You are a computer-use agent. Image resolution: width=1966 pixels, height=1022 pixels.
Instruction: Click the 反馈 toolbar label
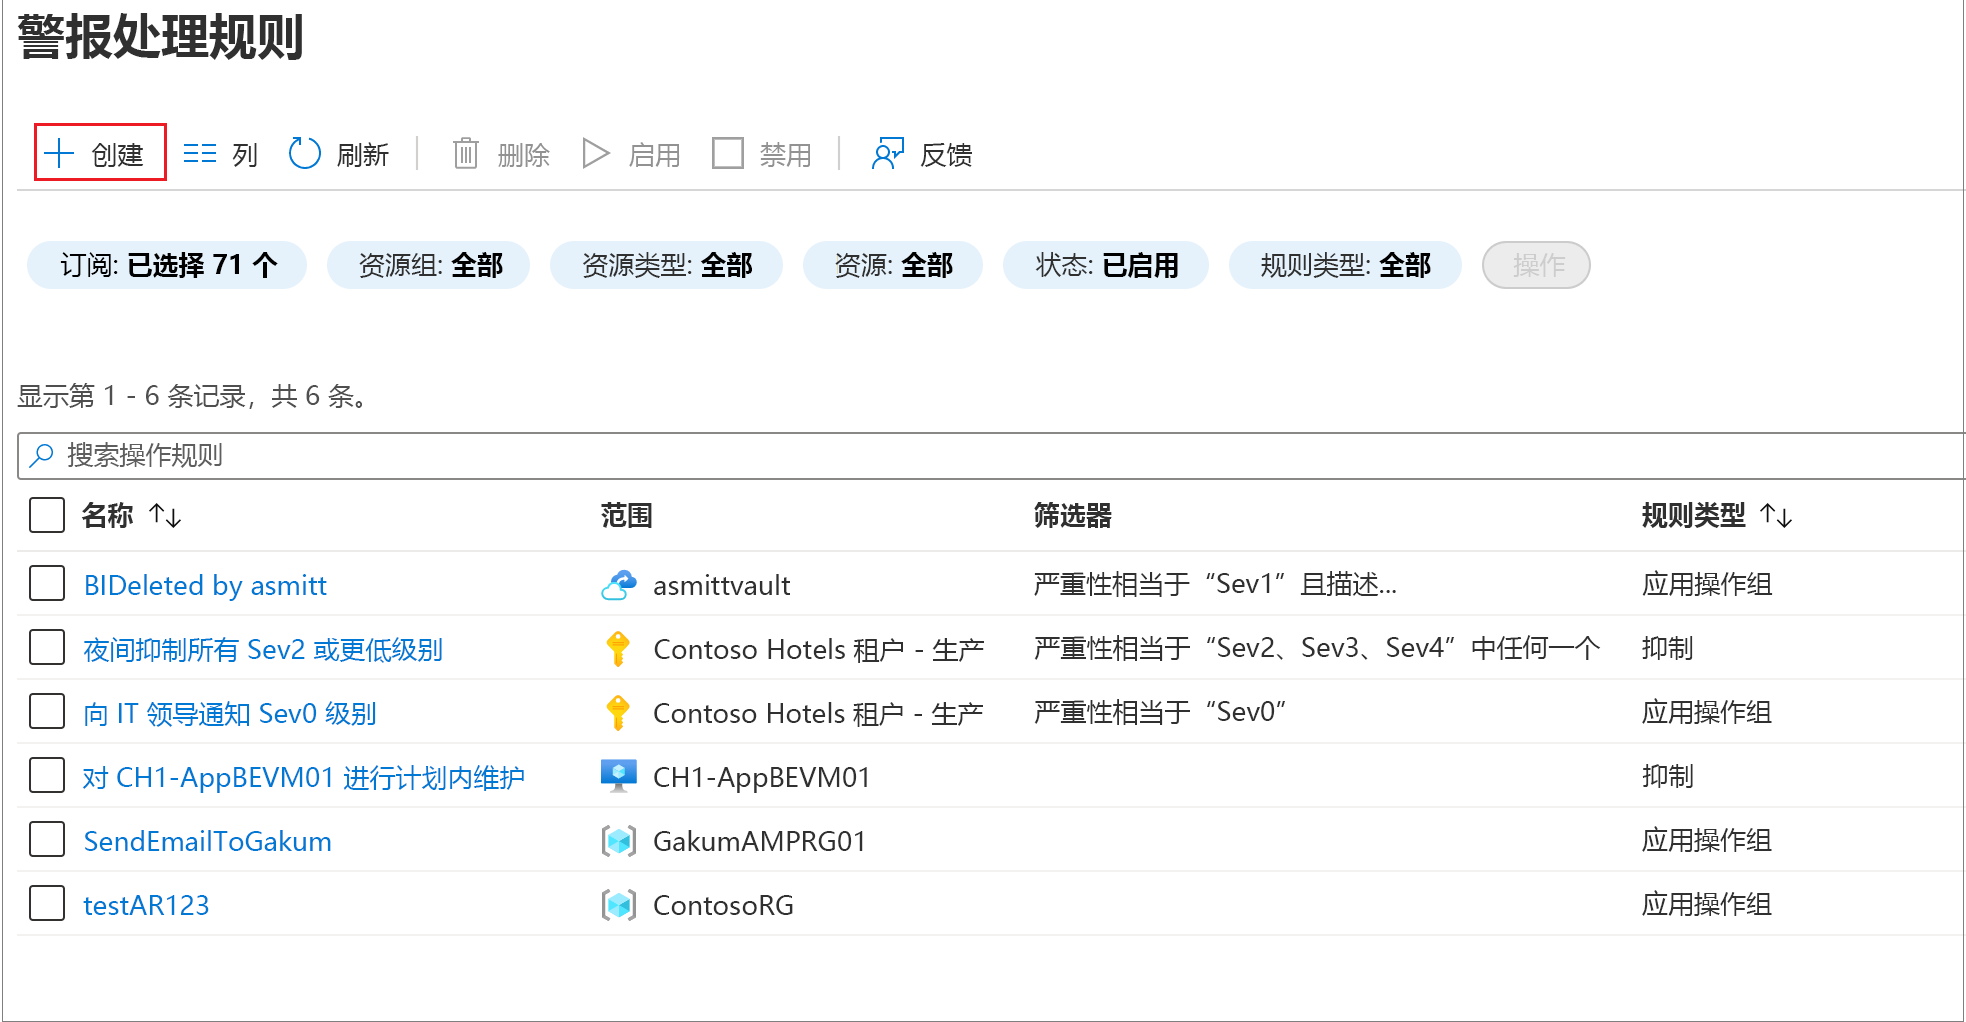point(946,155)
